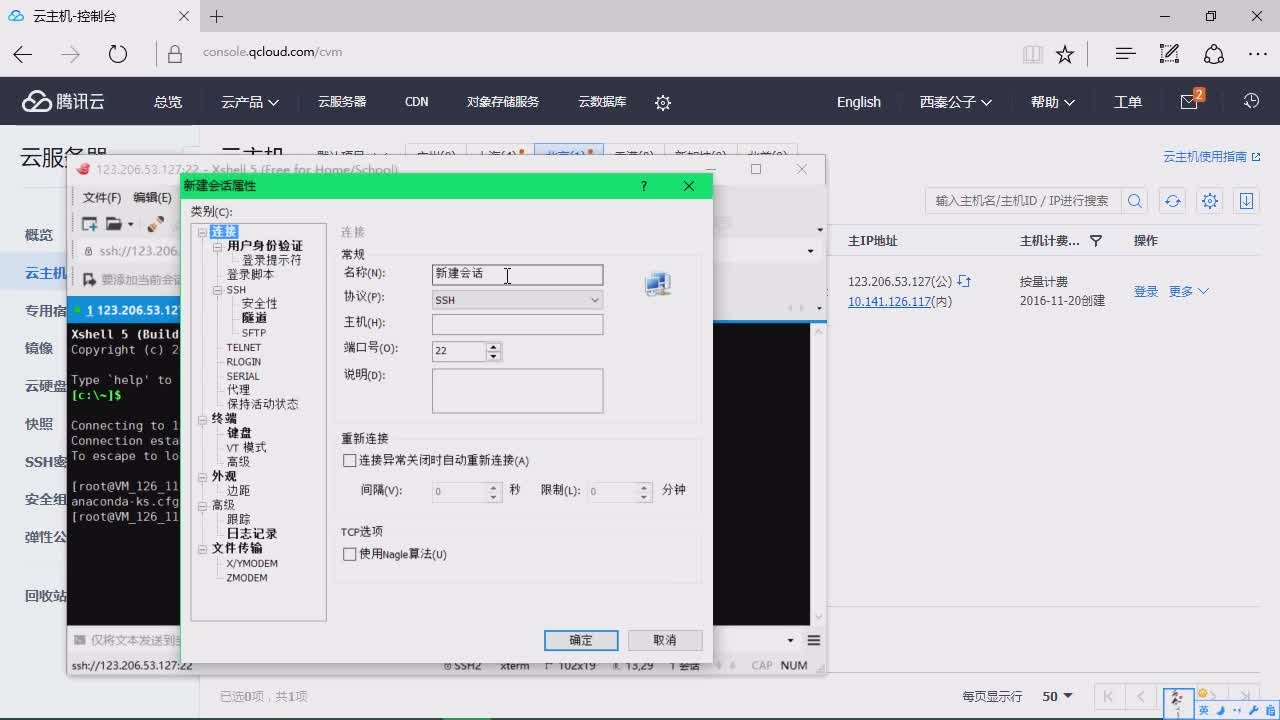Select ZMODEM in category tree
The height and width of the screenshot is (720, 1280).
pyautogui.click(x=247, y=578)
